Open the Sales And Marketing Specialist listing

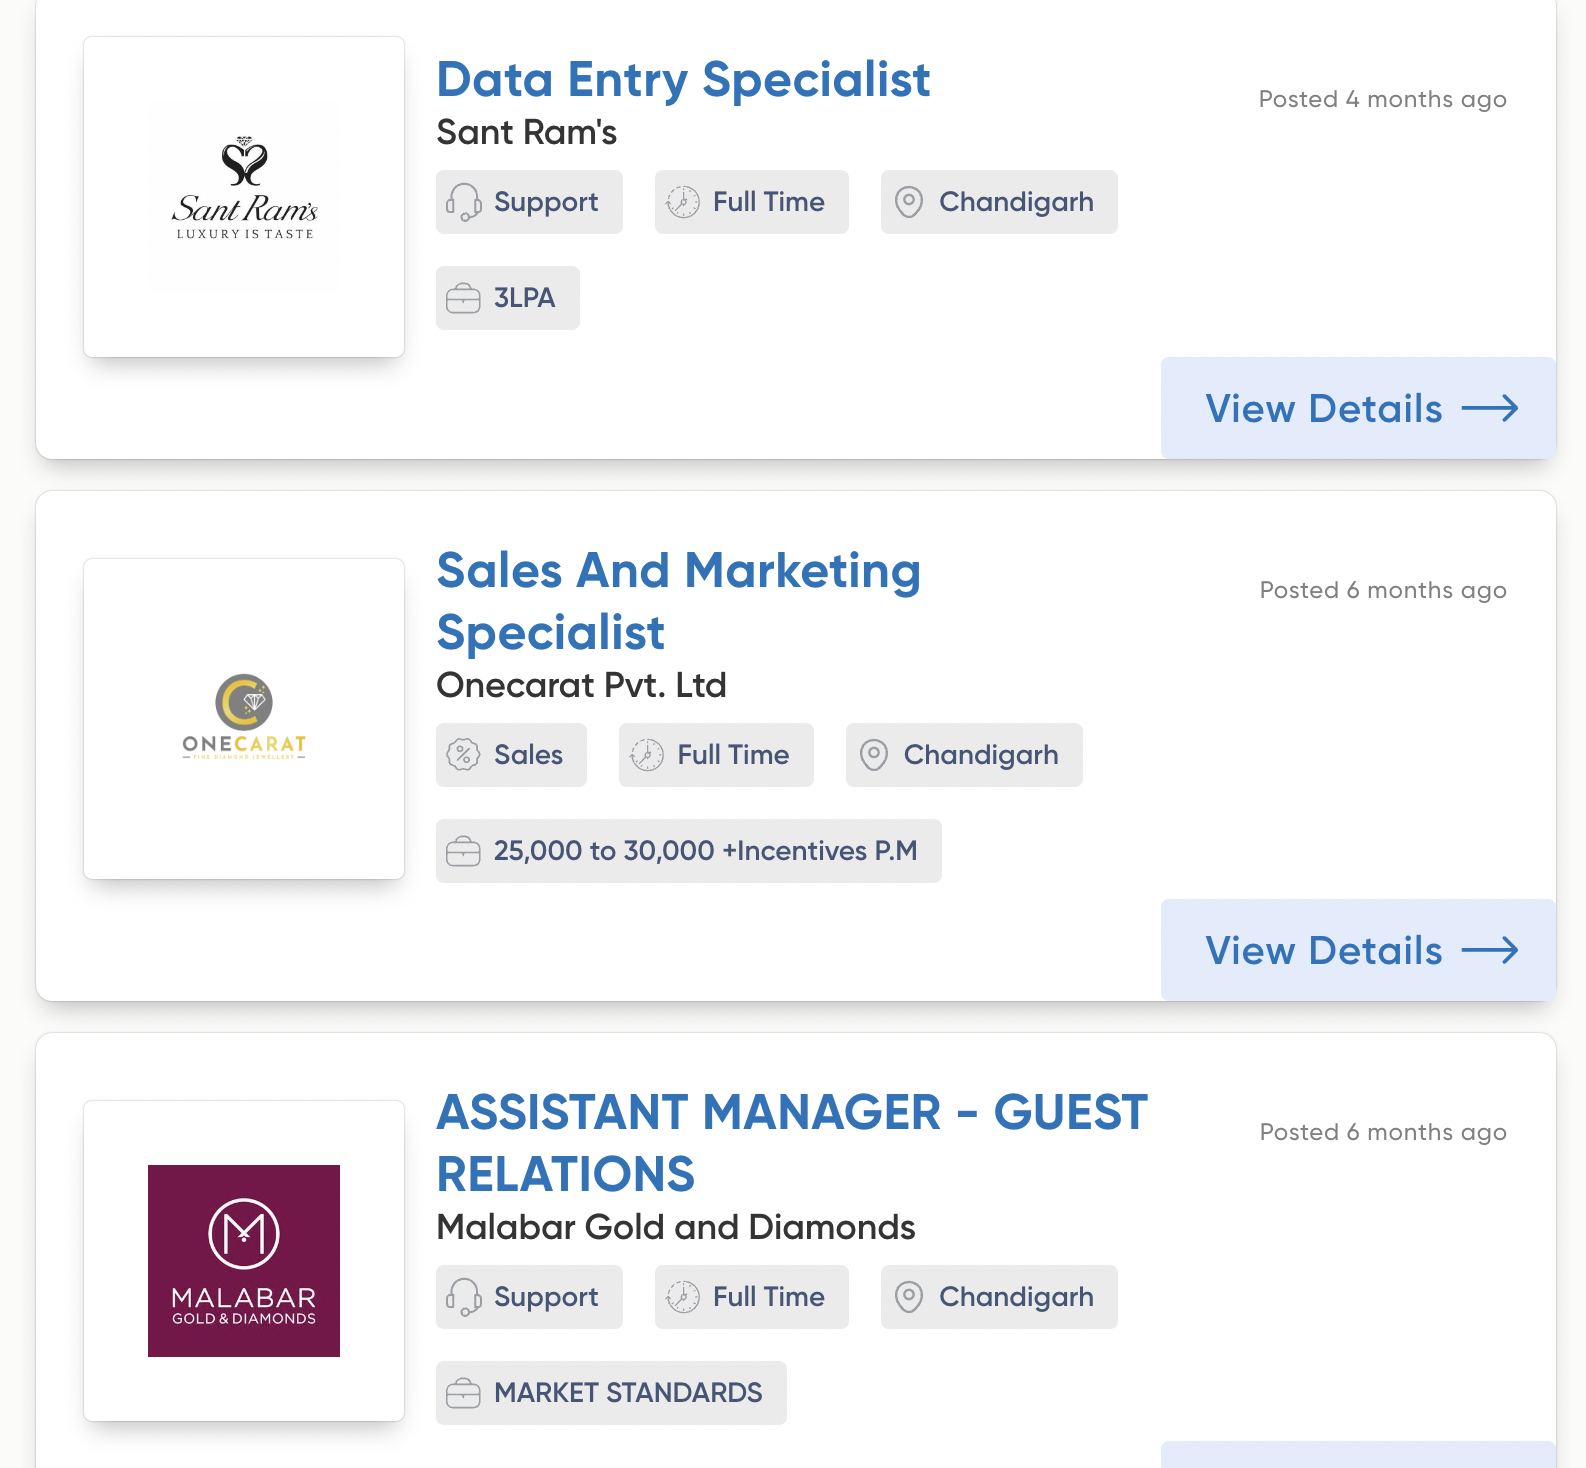click(x=679, y=600)
